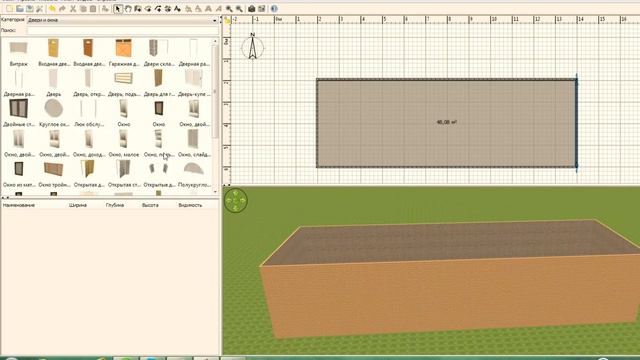640x360 pixels.
Task: Click the Redo arrow icon
Action: pyautogui.click(x=62, y=9)
